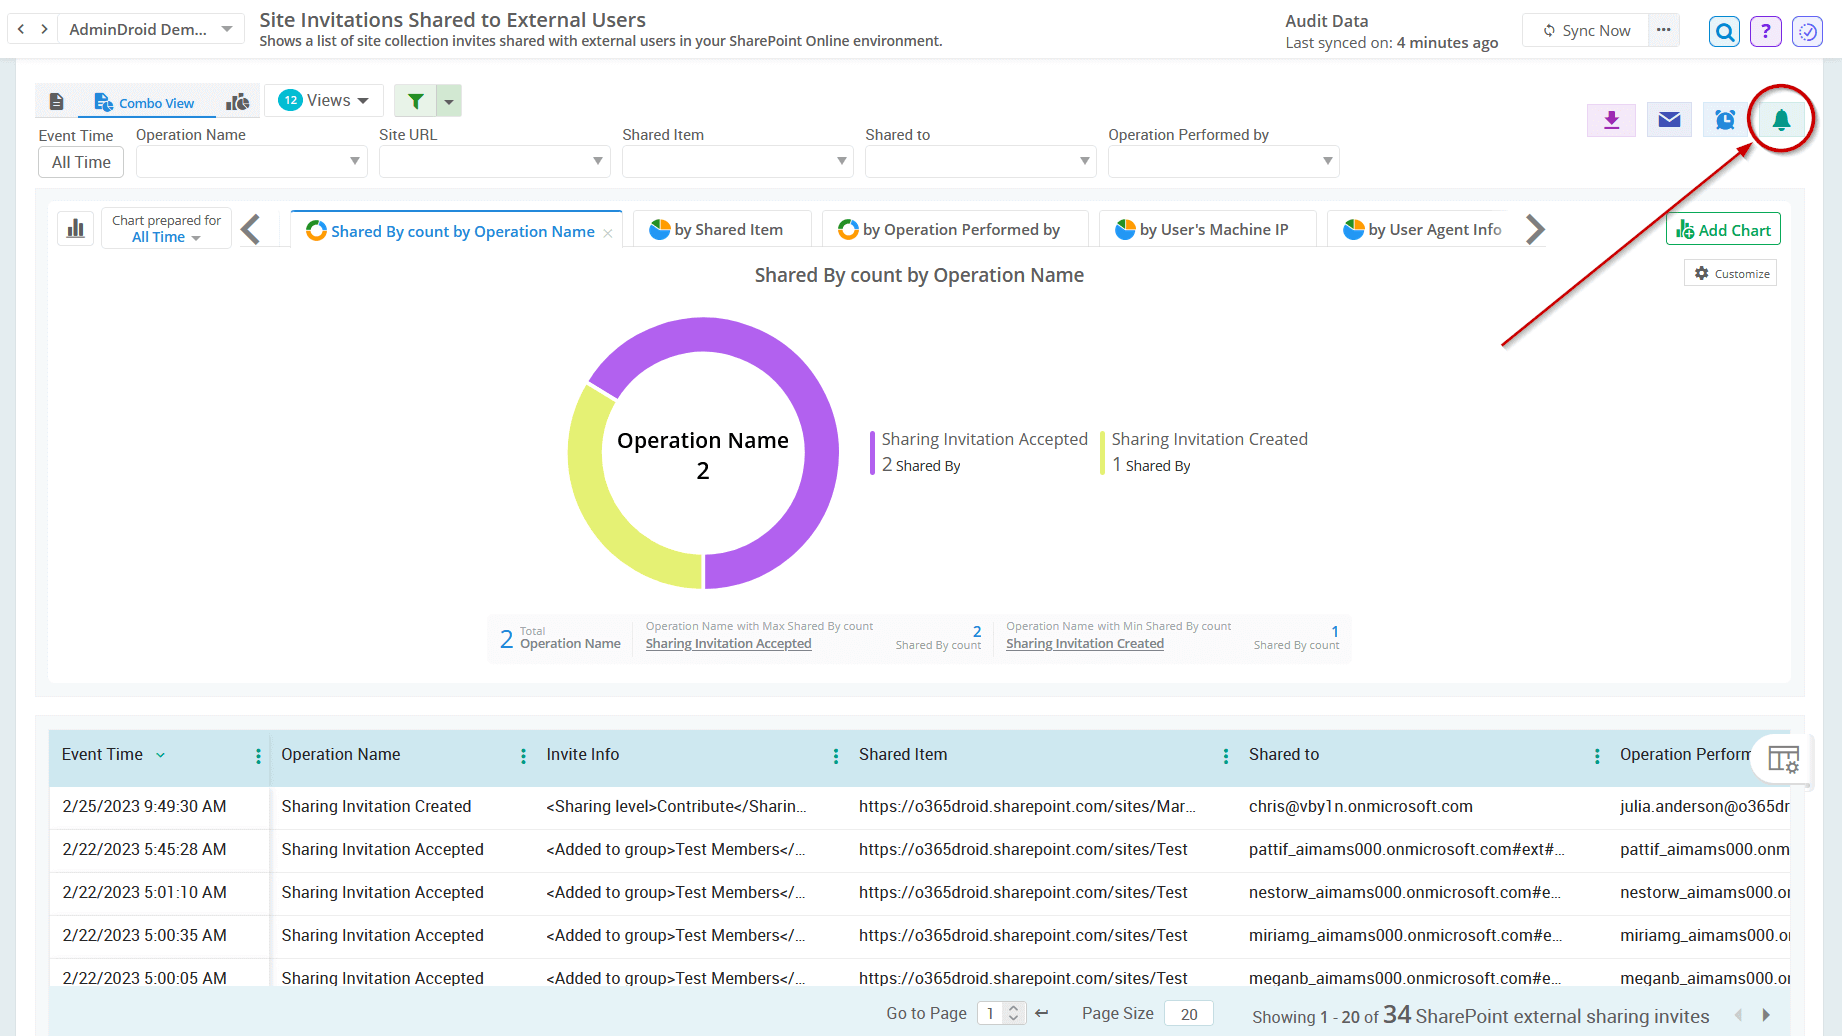Export the report using the download icon
This screenshot has width=1842, height=1036.
pos(1611,119)
